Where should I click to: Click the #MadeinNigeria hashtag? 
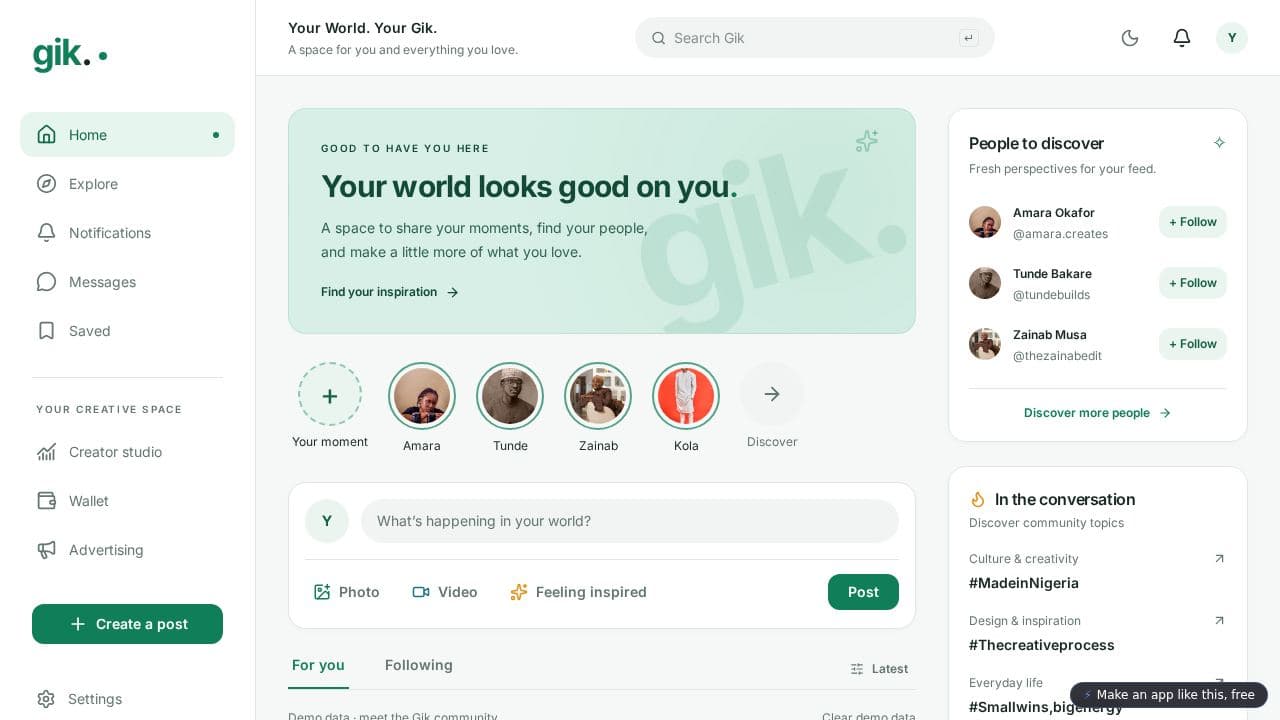pyautogui.click(x=1024, y=583)
